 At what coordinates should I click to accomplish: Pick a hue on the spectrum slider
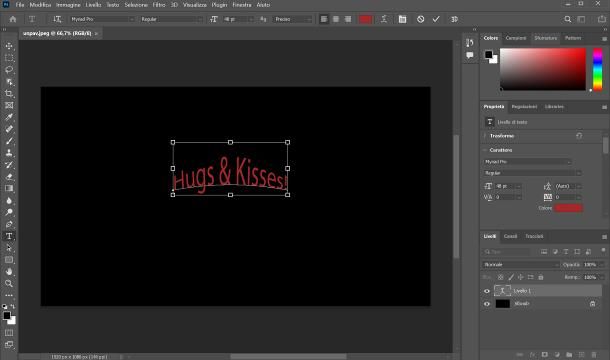(x=598, y=70)
